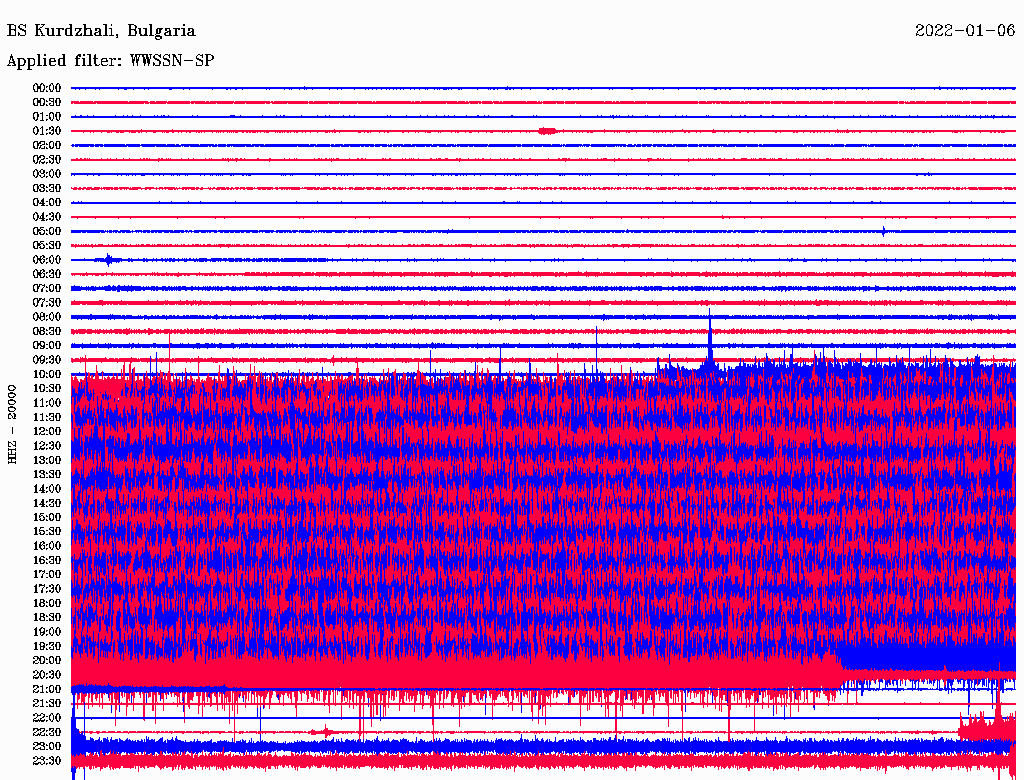Click the '16:30' time label

click(47, 560)
